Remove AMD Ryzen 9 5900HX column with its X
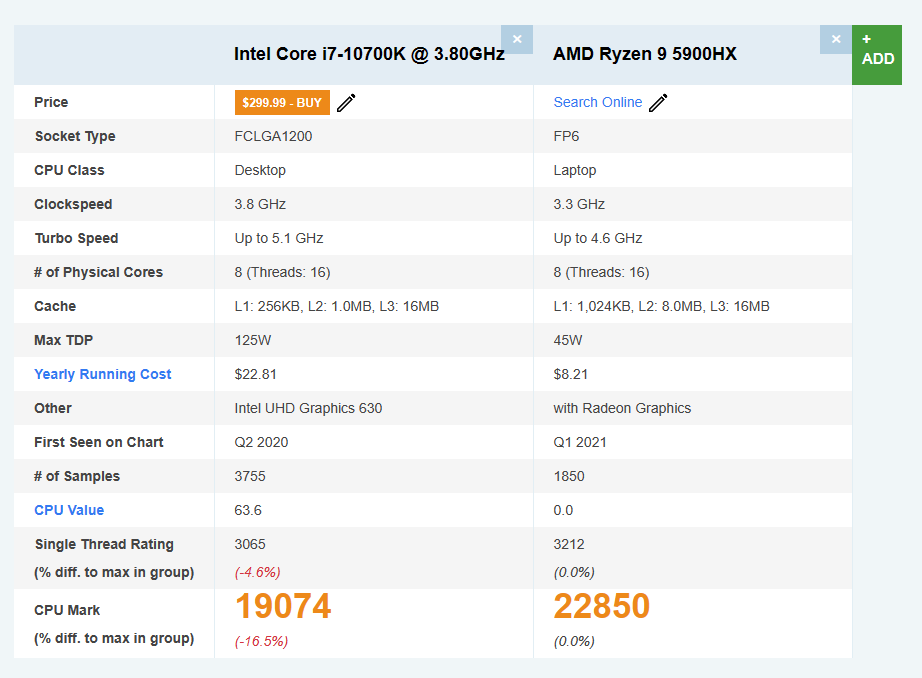Screen dimensions: 922x678 tap(836, 39)
